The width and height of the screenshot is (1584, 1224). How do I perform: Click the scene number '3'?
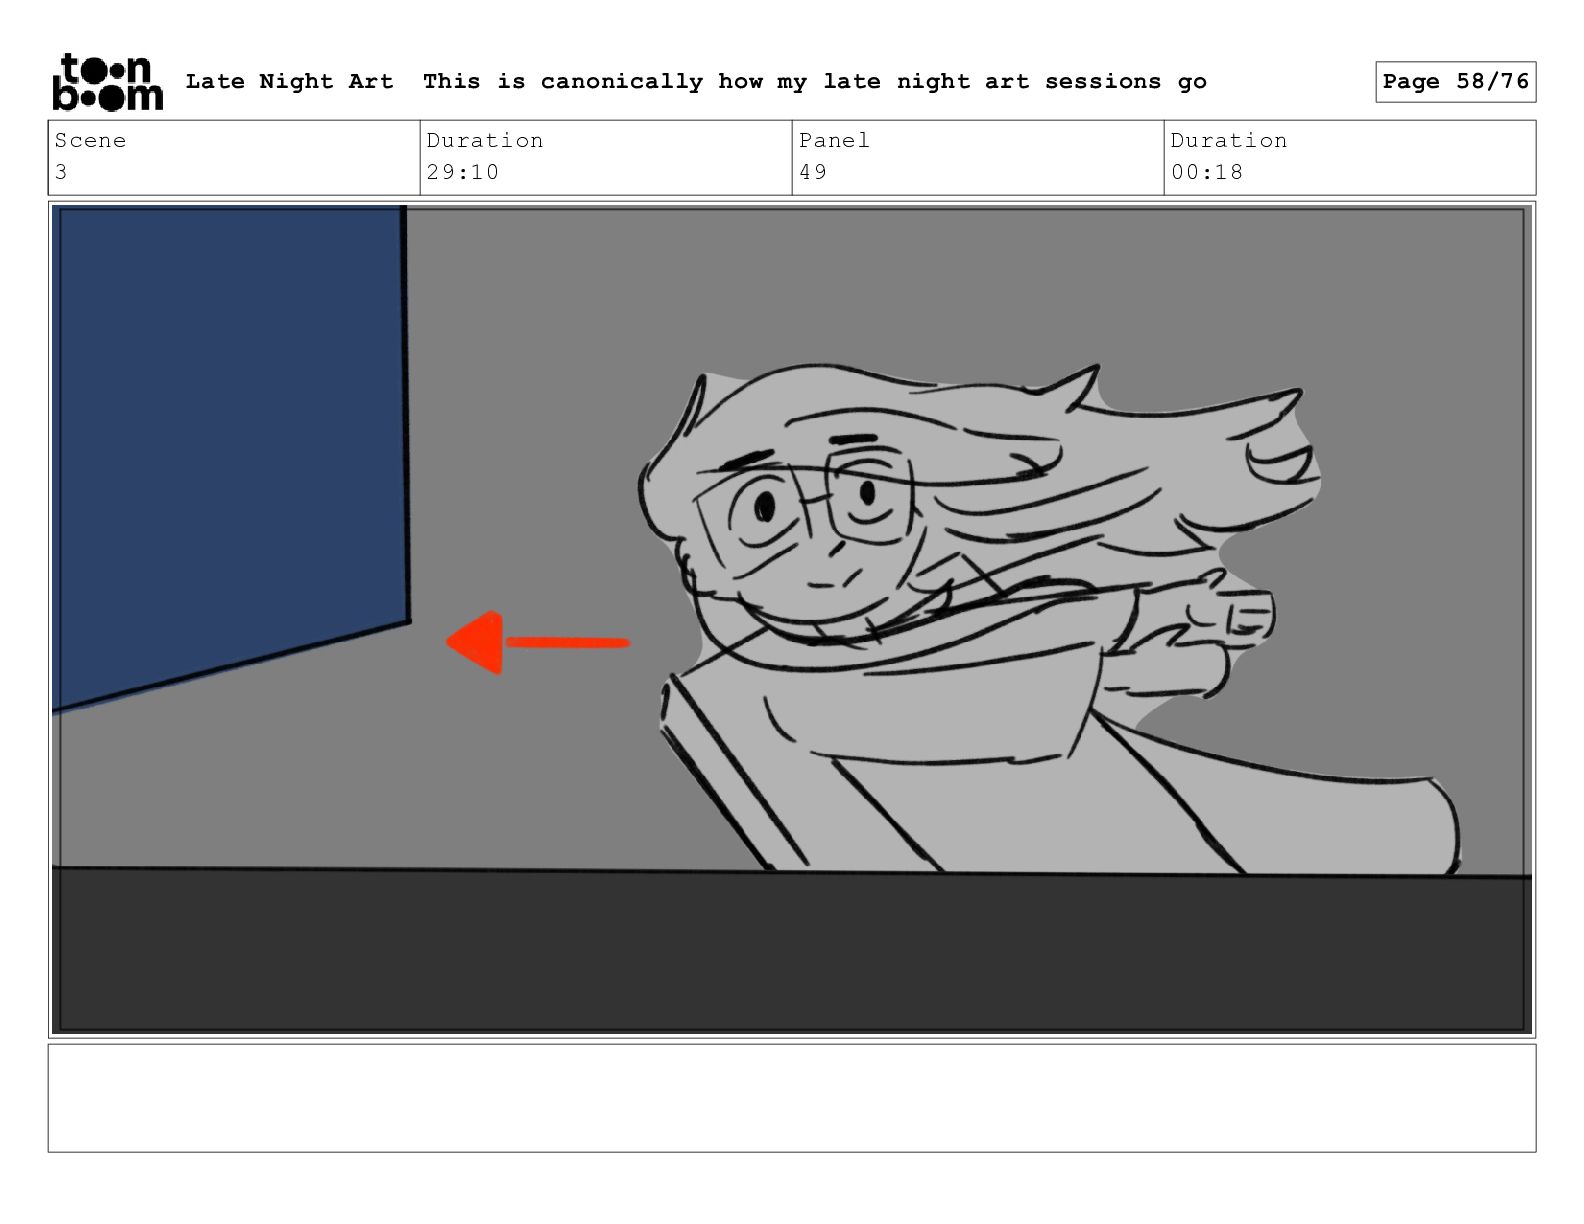coord(61,172)
